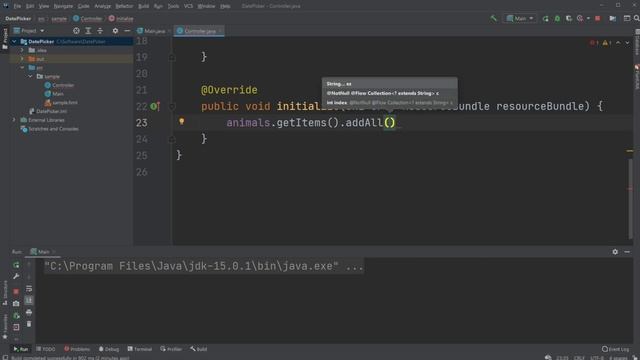The width and height of the screenshot is (640, 360).
Task: Collapse the DatePicker root tree node
Action: (14, 42)
